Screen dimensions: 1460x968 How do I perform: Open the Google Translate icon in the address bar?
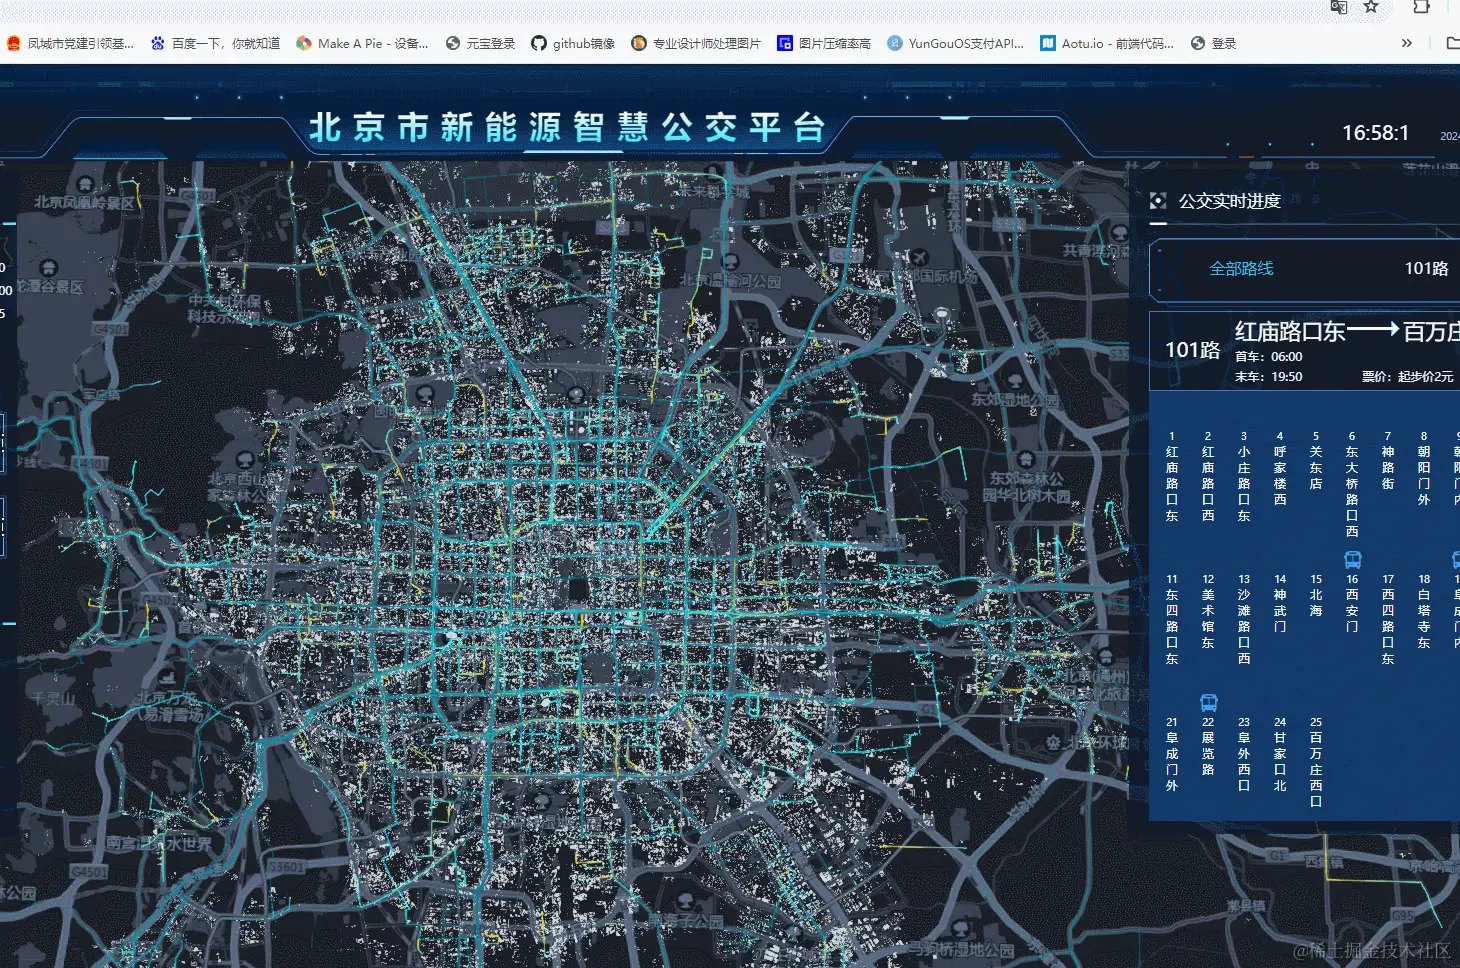point(1339,8)
